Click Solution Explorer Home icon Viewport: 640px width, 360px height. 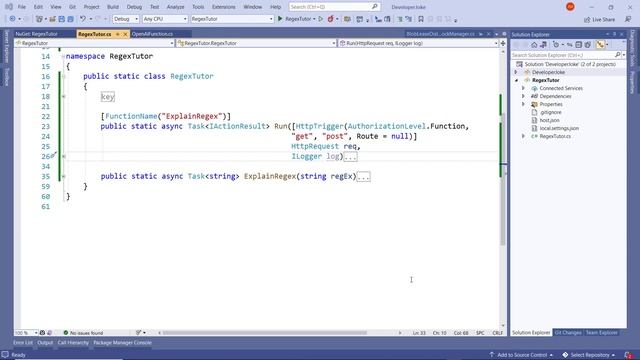click(534, 45)
